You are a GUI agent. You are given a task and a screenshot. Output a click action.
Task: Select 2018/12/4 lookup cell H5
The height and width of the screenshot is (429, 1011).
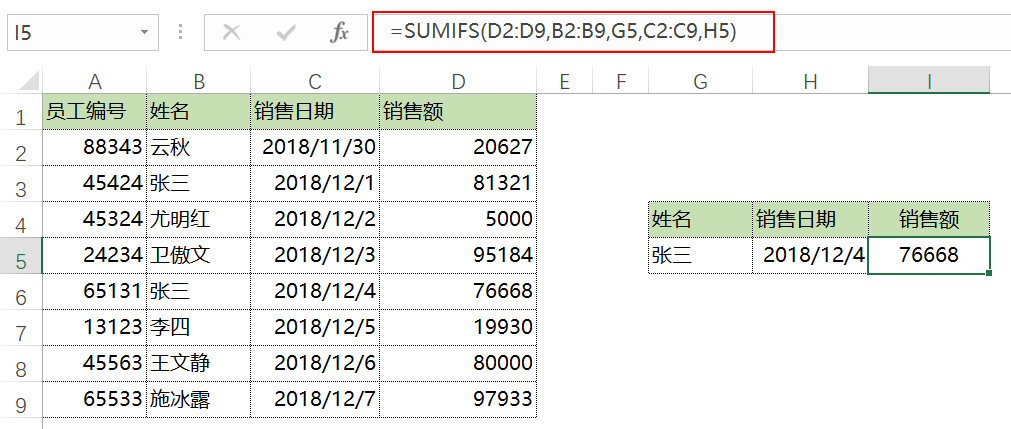click(810, 256)
